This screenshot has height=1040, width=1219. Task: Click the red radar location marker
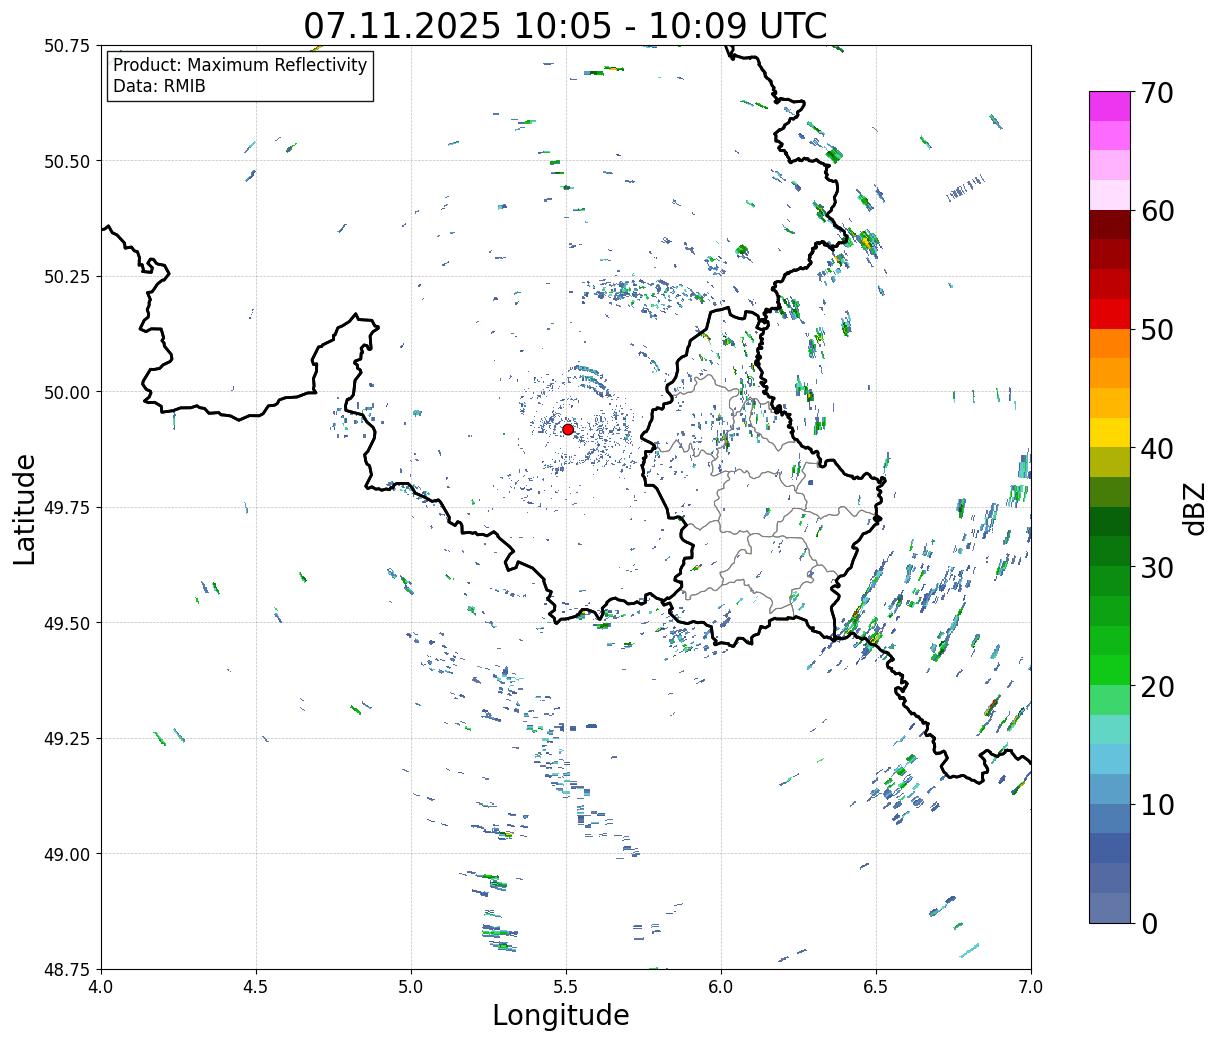point(567,429)
